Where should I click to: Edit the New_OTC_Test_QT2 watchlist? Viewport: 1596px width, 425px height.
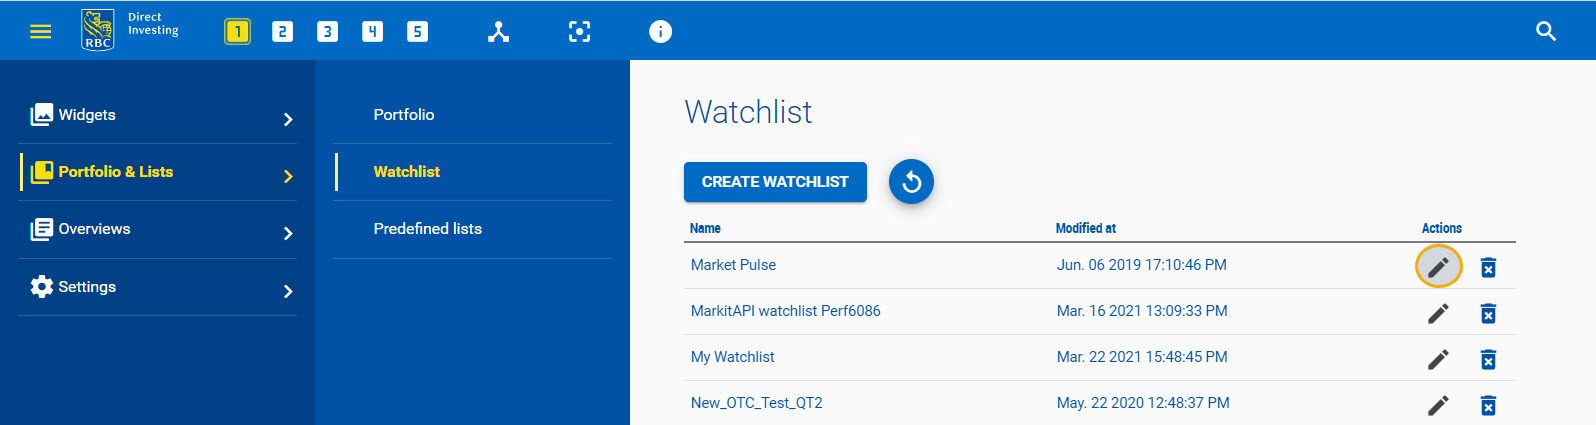1438,405
